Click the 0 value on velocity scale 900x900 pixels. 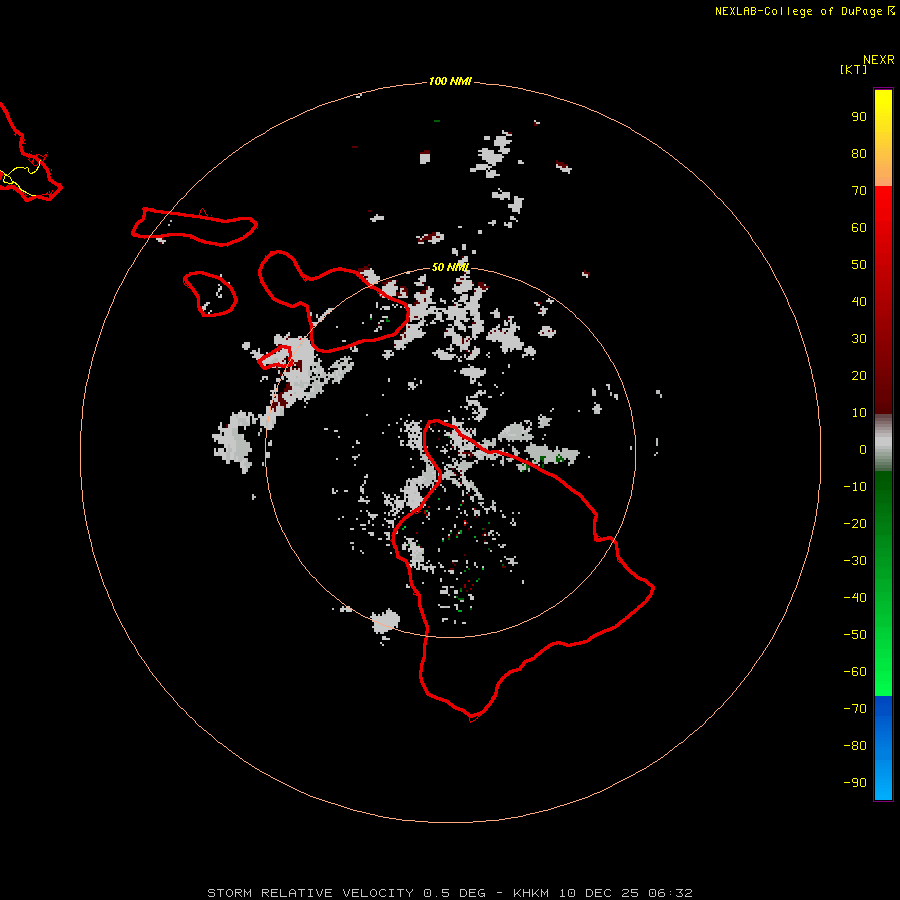point(863,449)
